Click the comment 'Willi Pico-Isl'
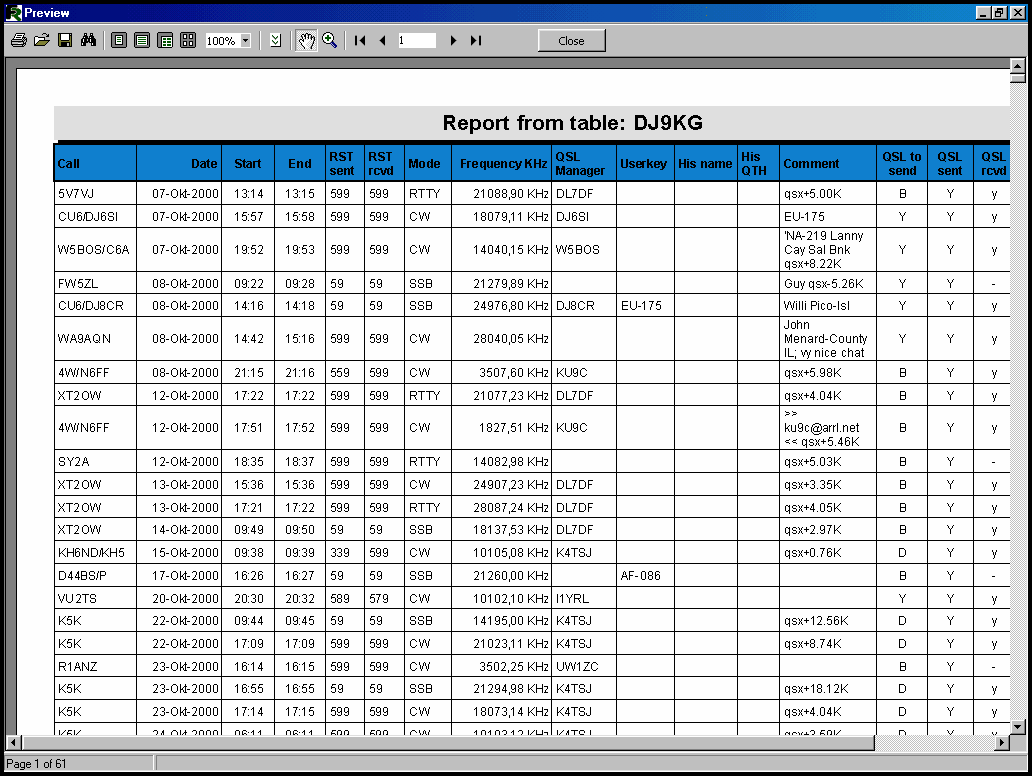 coord(817,306)
